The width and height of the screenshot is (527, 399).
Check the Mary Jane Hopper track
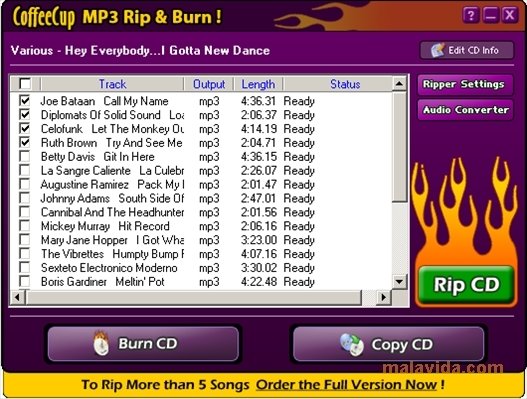(x=25, y=240)
